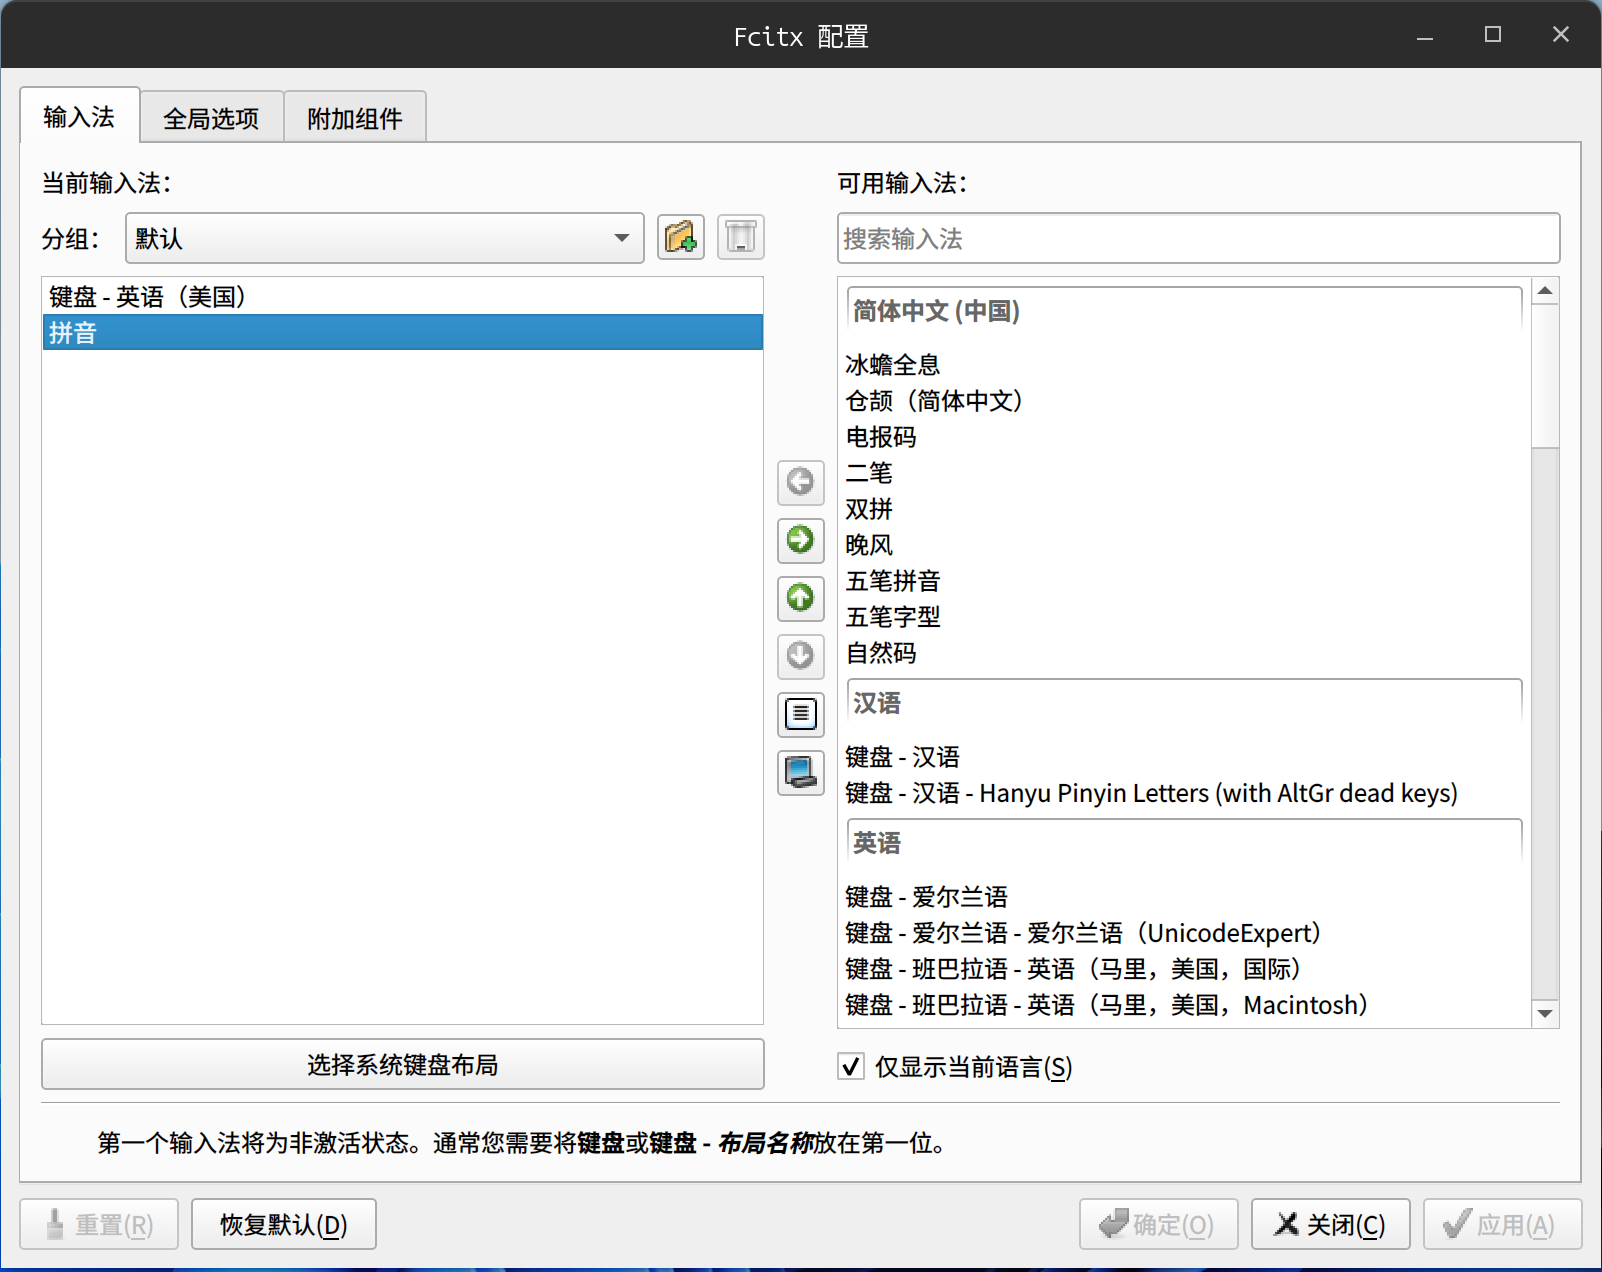Click the left arrow add input method icon

pyautogui.click(x=800, y=482)
